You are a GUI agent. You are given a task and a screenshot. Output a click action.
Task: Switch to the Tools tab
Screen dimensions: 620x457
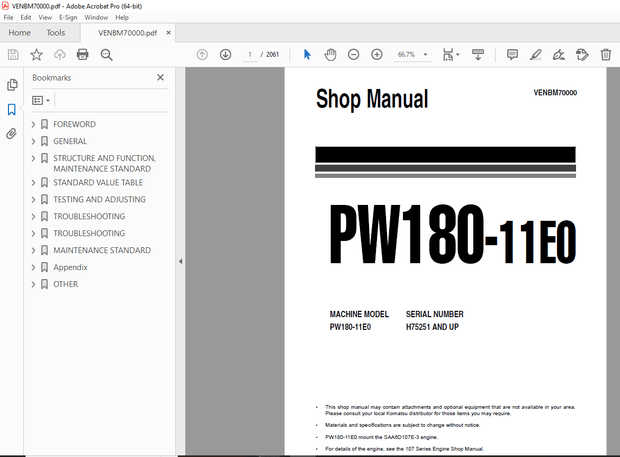[55, 33]
